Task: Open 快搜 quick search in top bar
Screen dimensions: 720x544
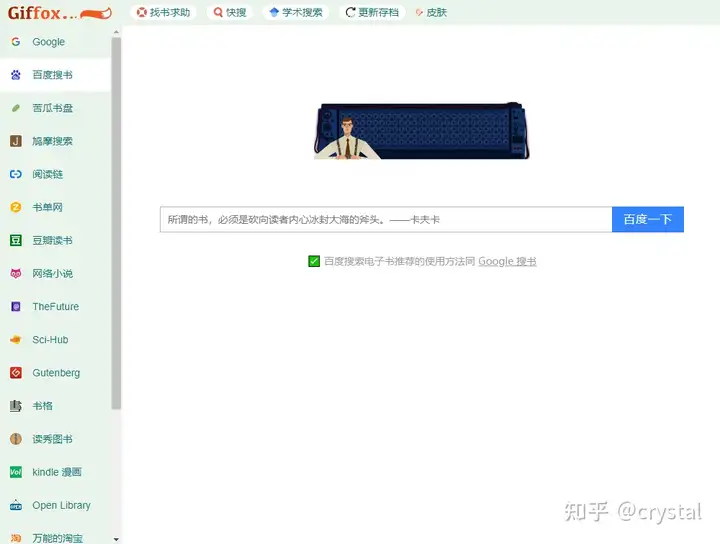Action: [231, 12]
